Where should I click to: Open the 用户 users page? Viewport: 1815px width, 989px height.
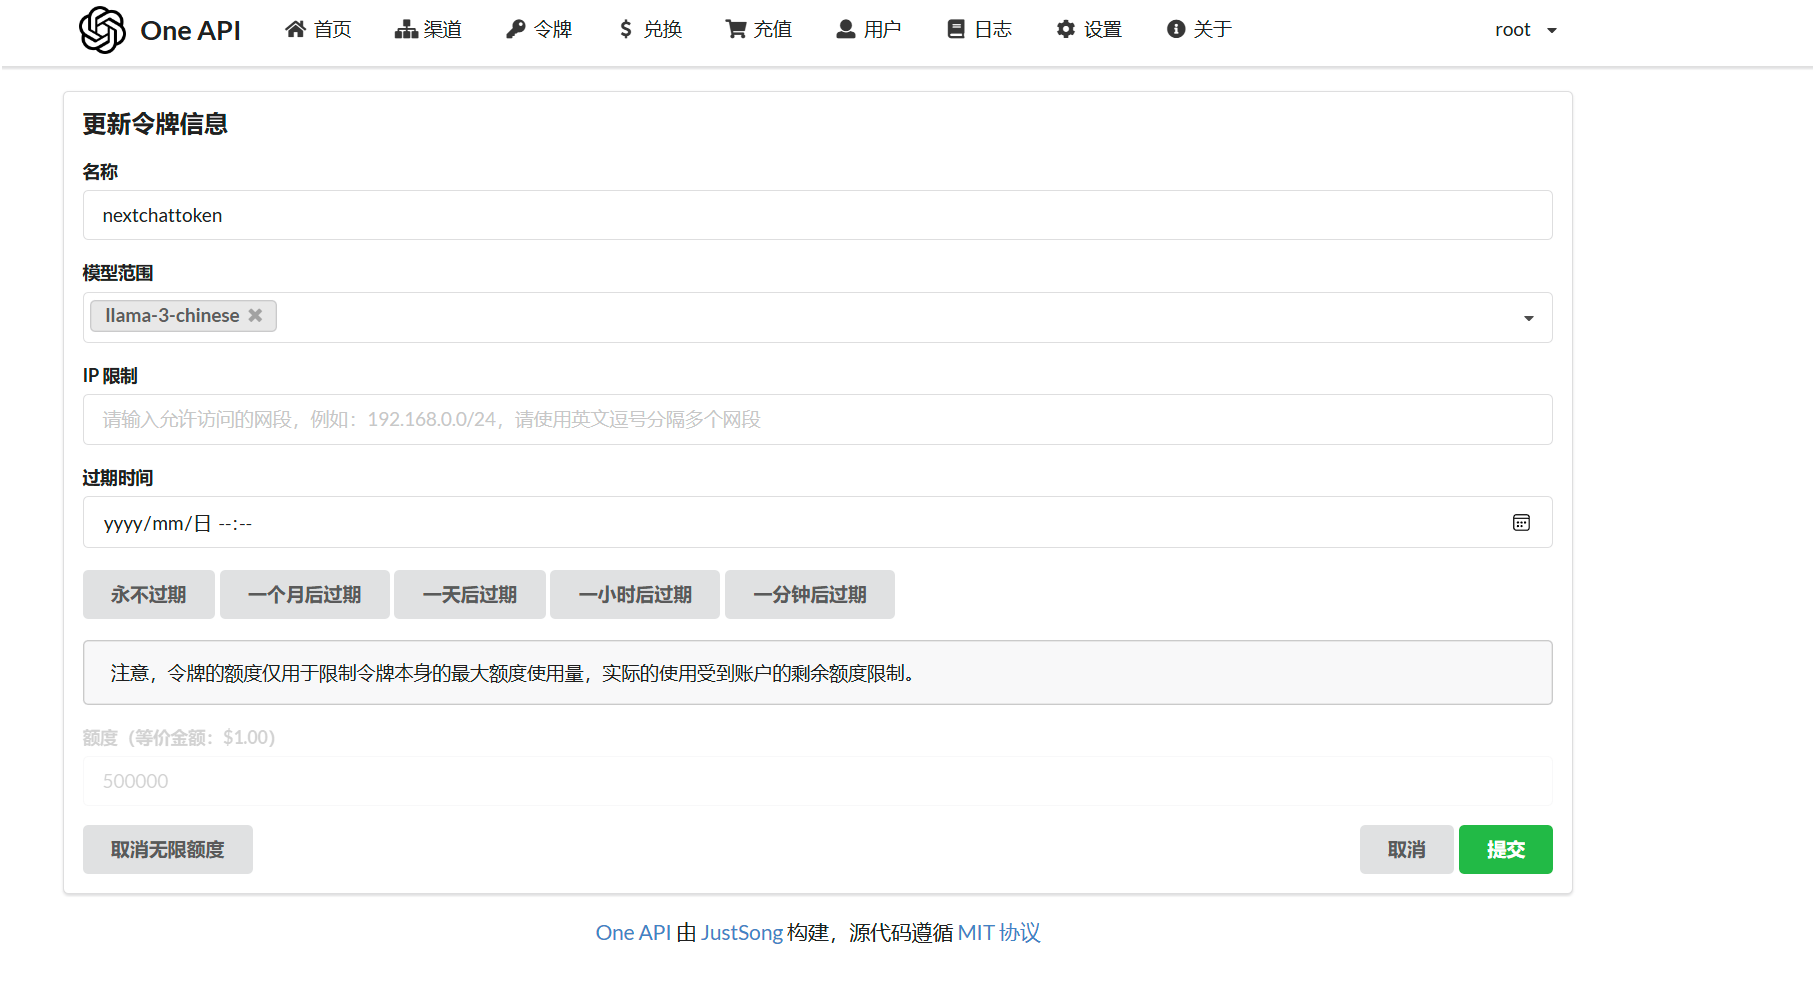869,30
